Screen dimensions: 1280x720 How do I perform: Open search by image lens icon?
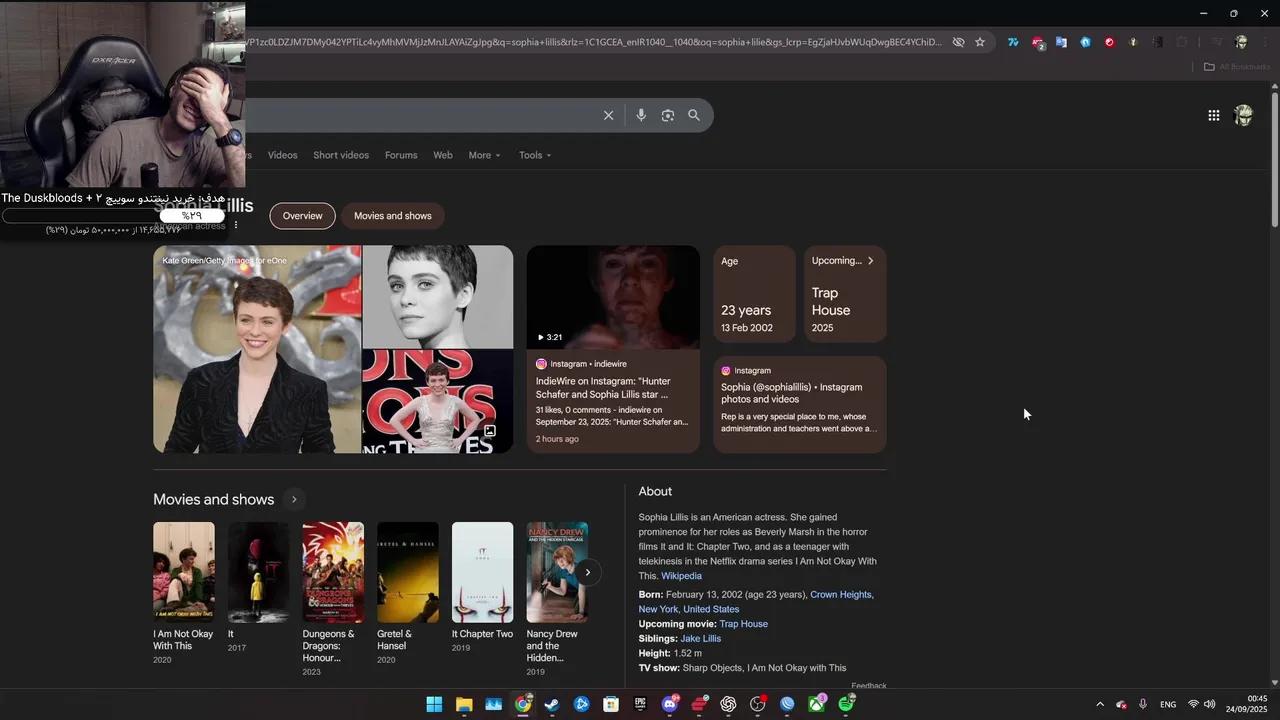(x=668, y=115)
